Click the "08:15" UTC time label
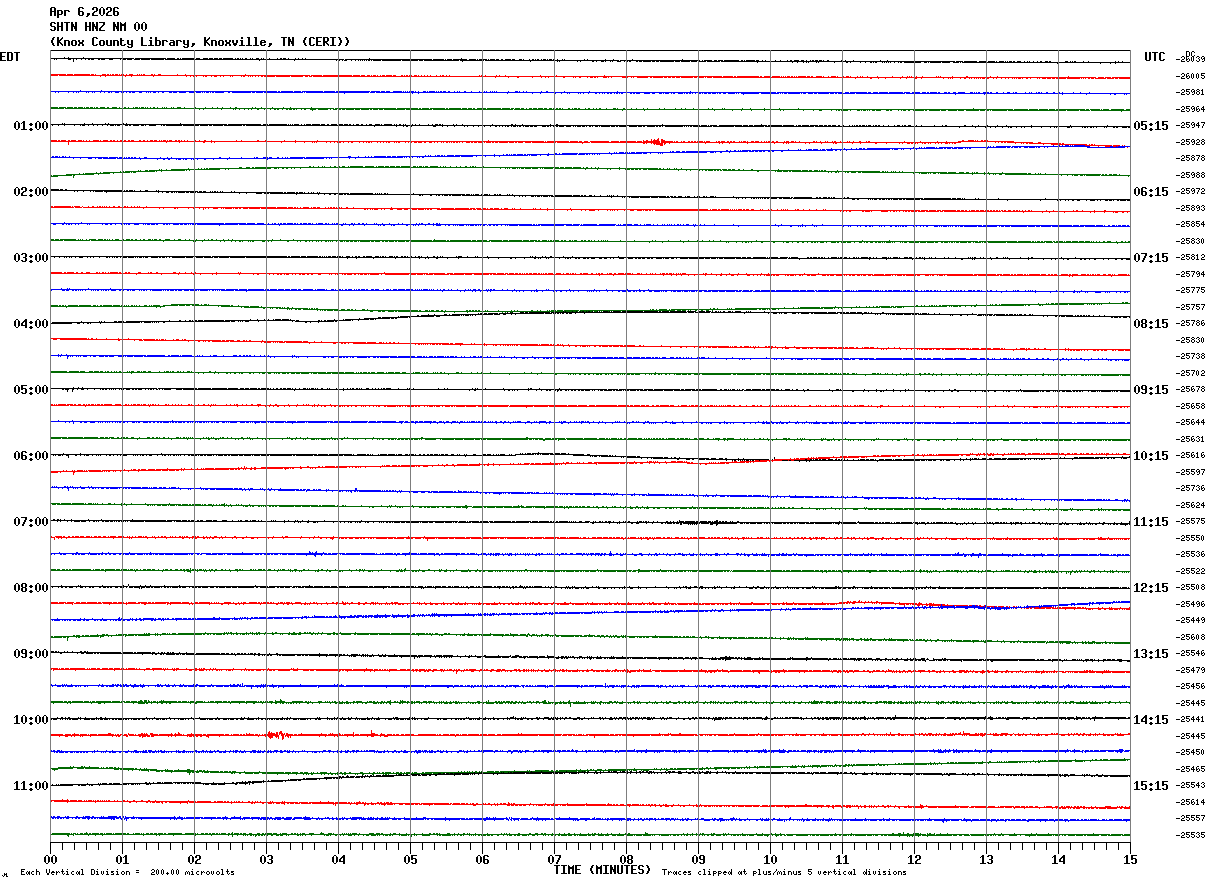Viewport: 1210px width, 886px height. tap(1151, 324)
